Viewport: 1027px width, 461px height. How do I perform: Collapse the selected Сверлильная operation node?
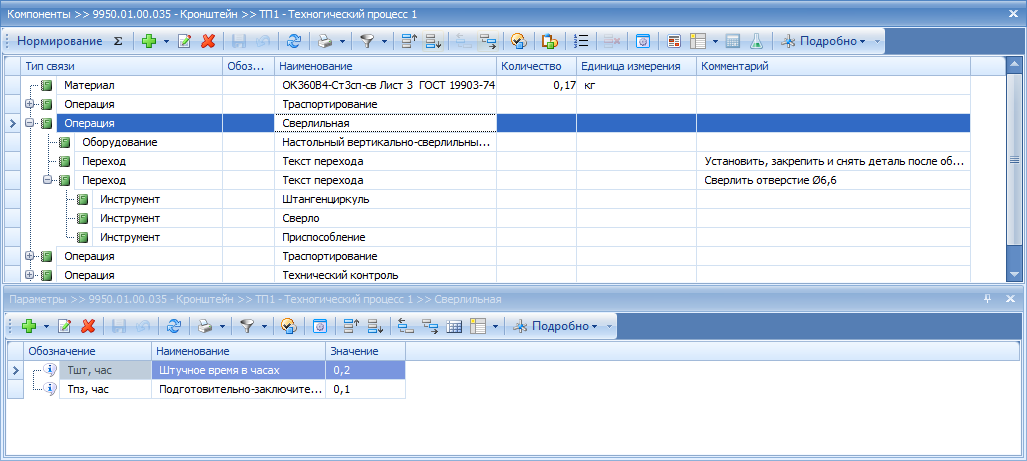29,123
